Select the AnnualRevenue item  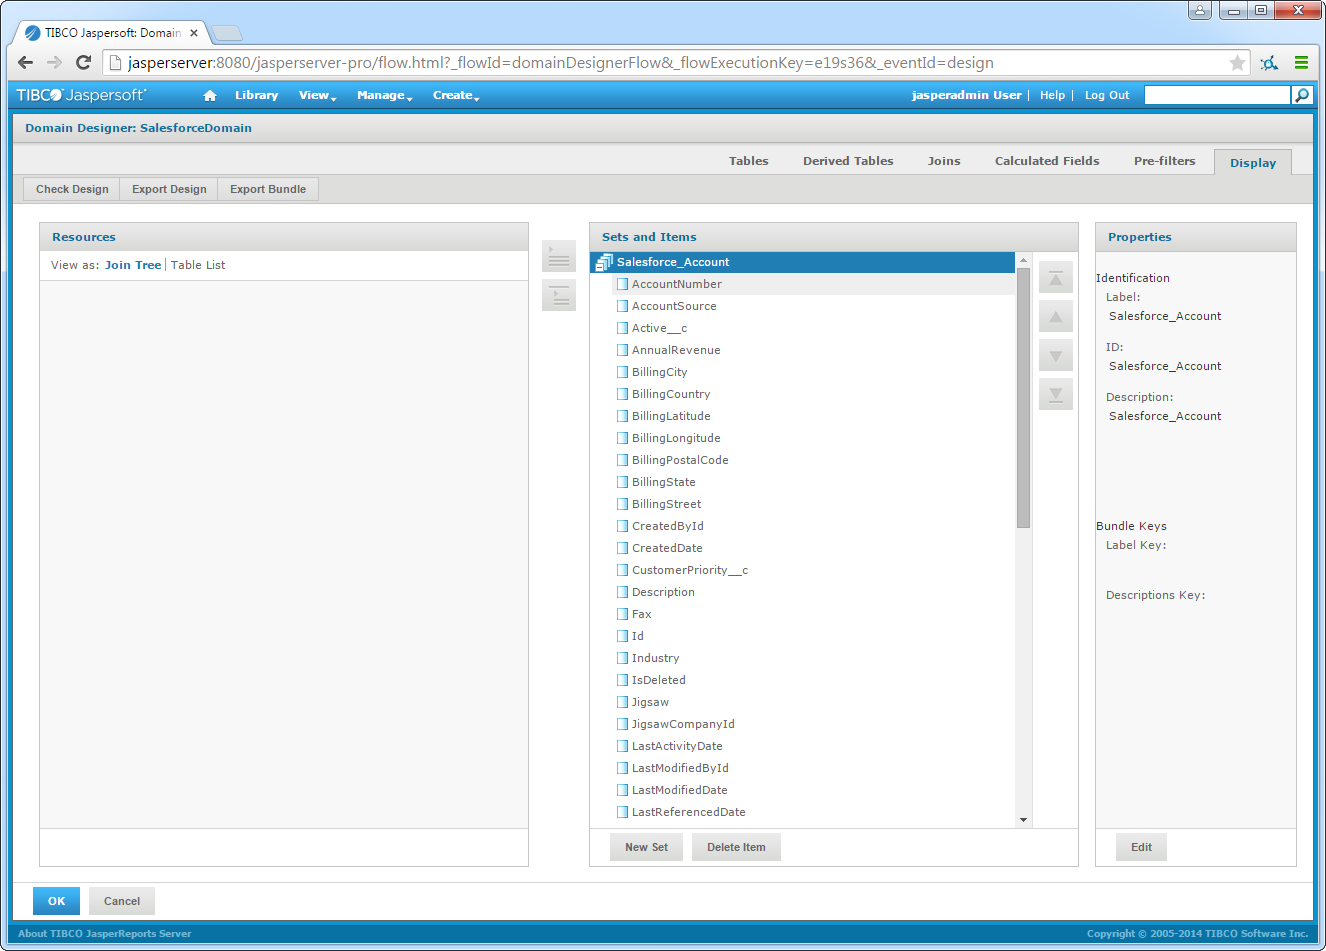tap(676, 350)
